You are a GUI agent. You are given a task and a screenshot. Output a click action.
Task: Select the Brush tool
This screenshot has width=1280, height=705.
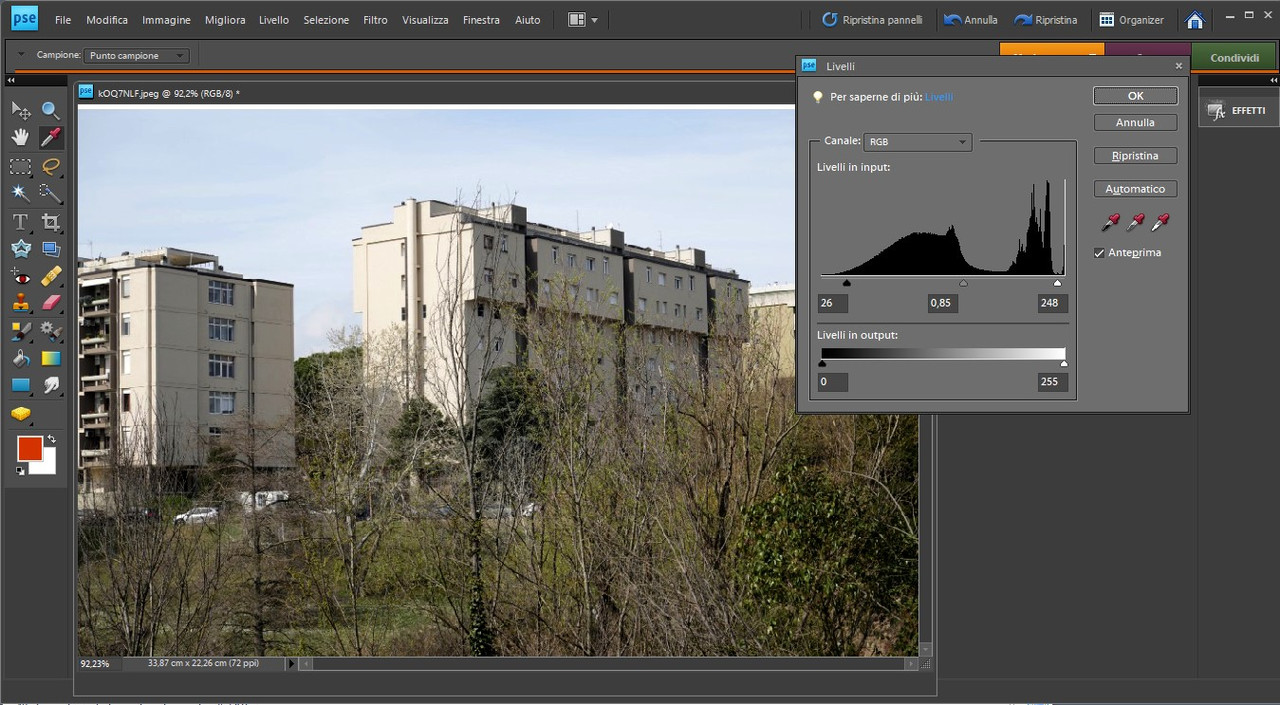(x=20, y=330)
